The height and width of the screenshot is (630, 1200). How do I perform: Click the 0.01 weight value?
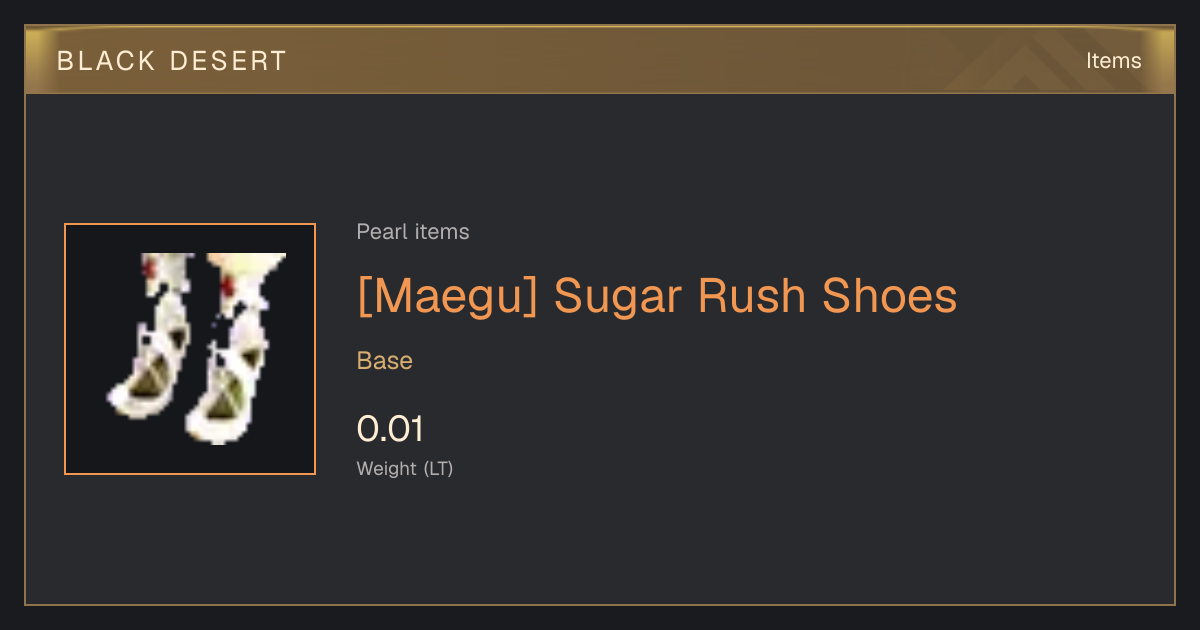[390, 429]
